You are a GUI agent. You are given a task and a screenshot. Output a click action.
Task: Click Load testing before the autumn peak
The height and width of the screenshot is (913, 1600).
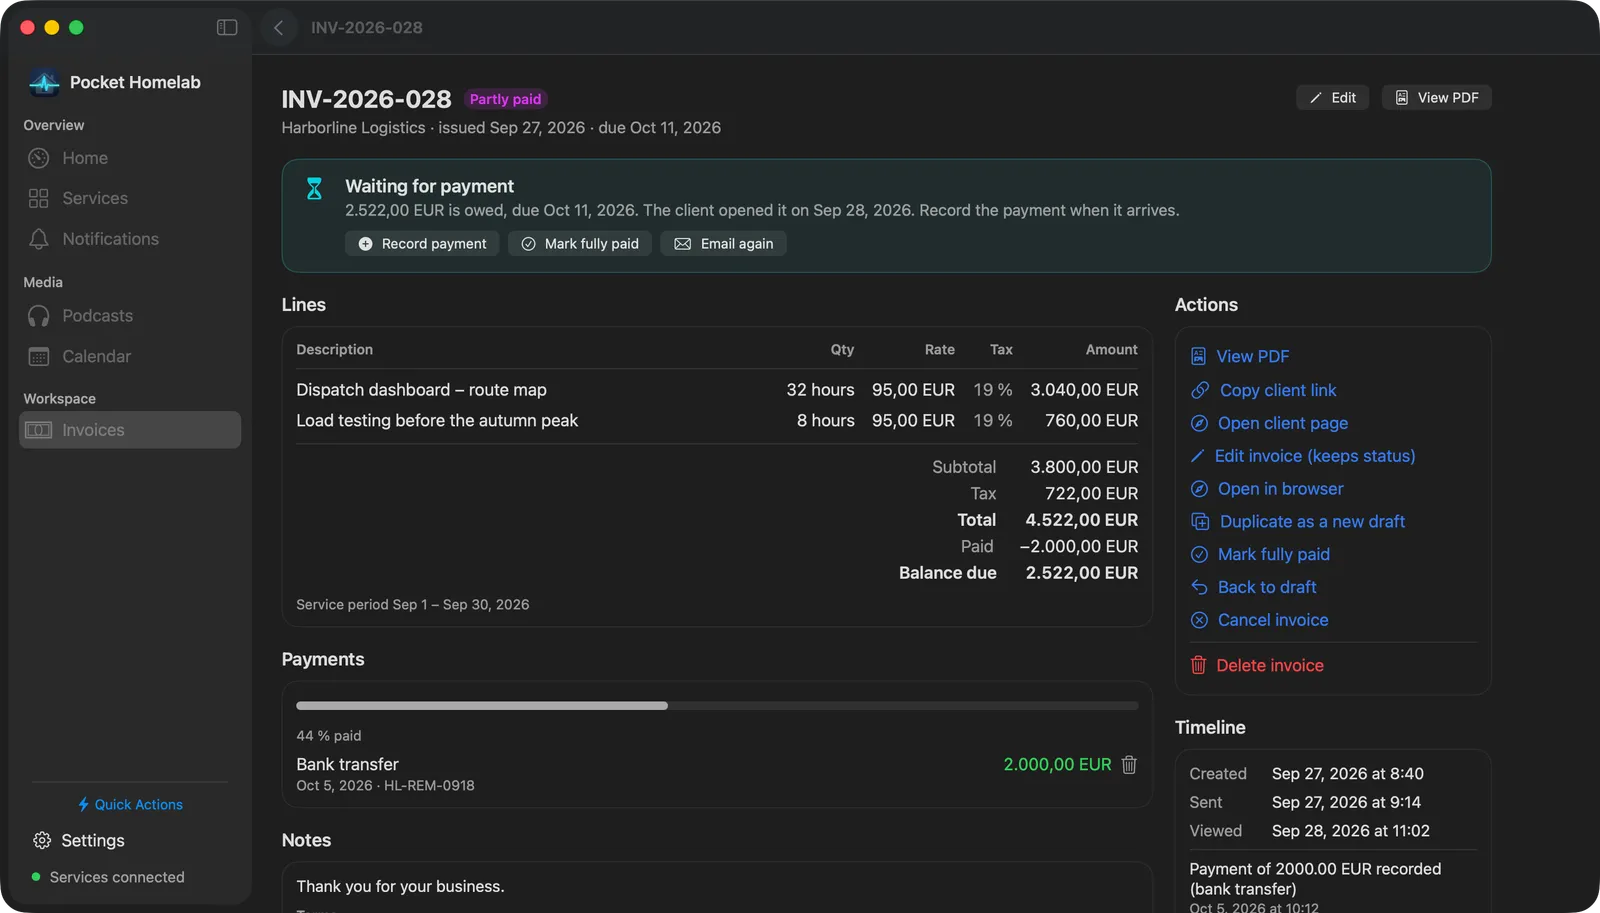coord(717,421)
